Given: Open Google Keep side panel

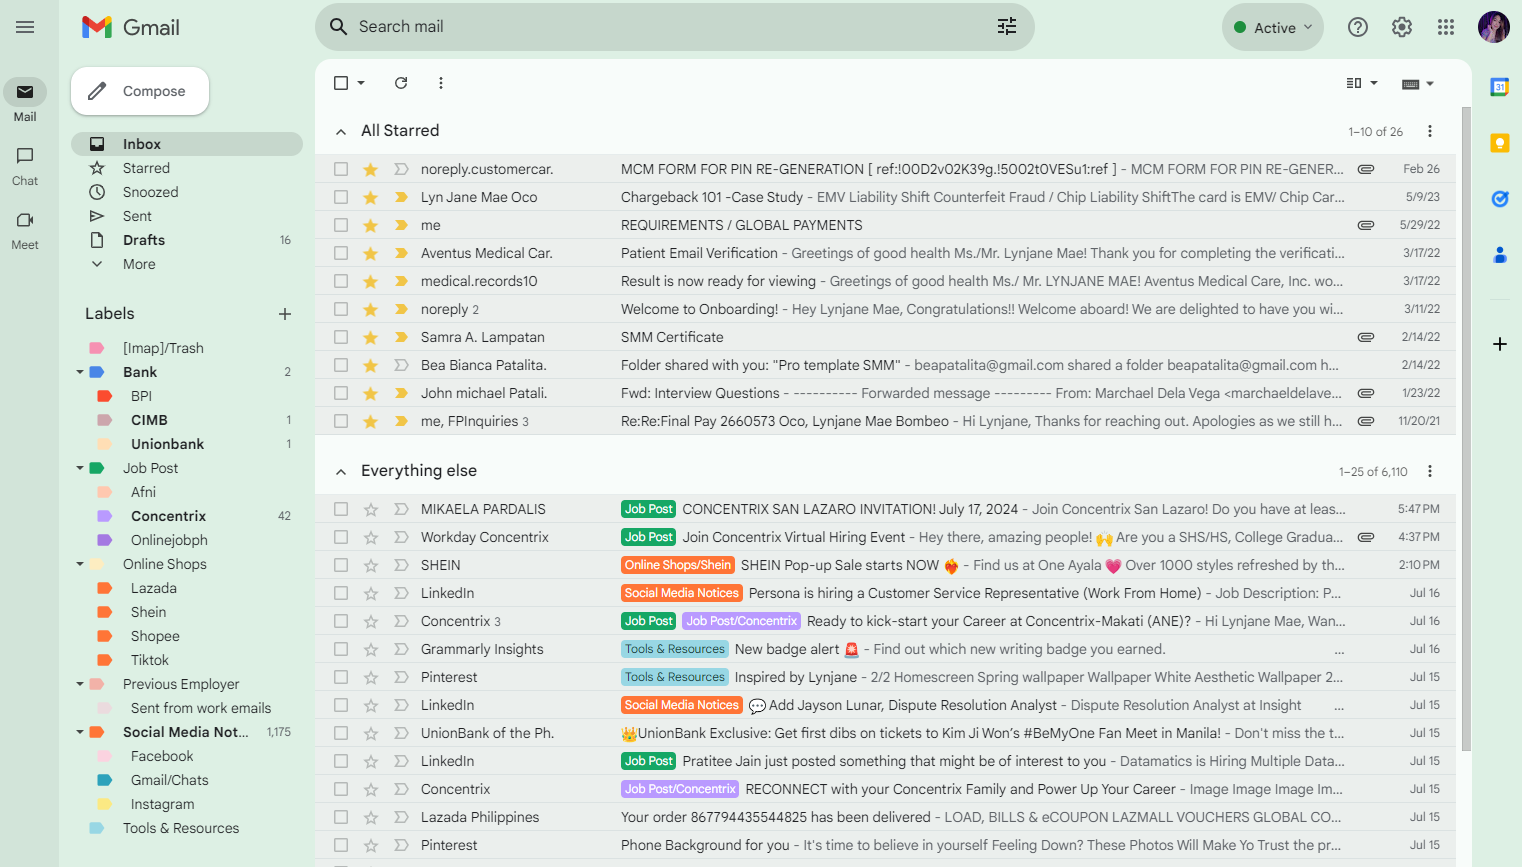Looking at the screenshot, I should click(x=1500, y=143).
